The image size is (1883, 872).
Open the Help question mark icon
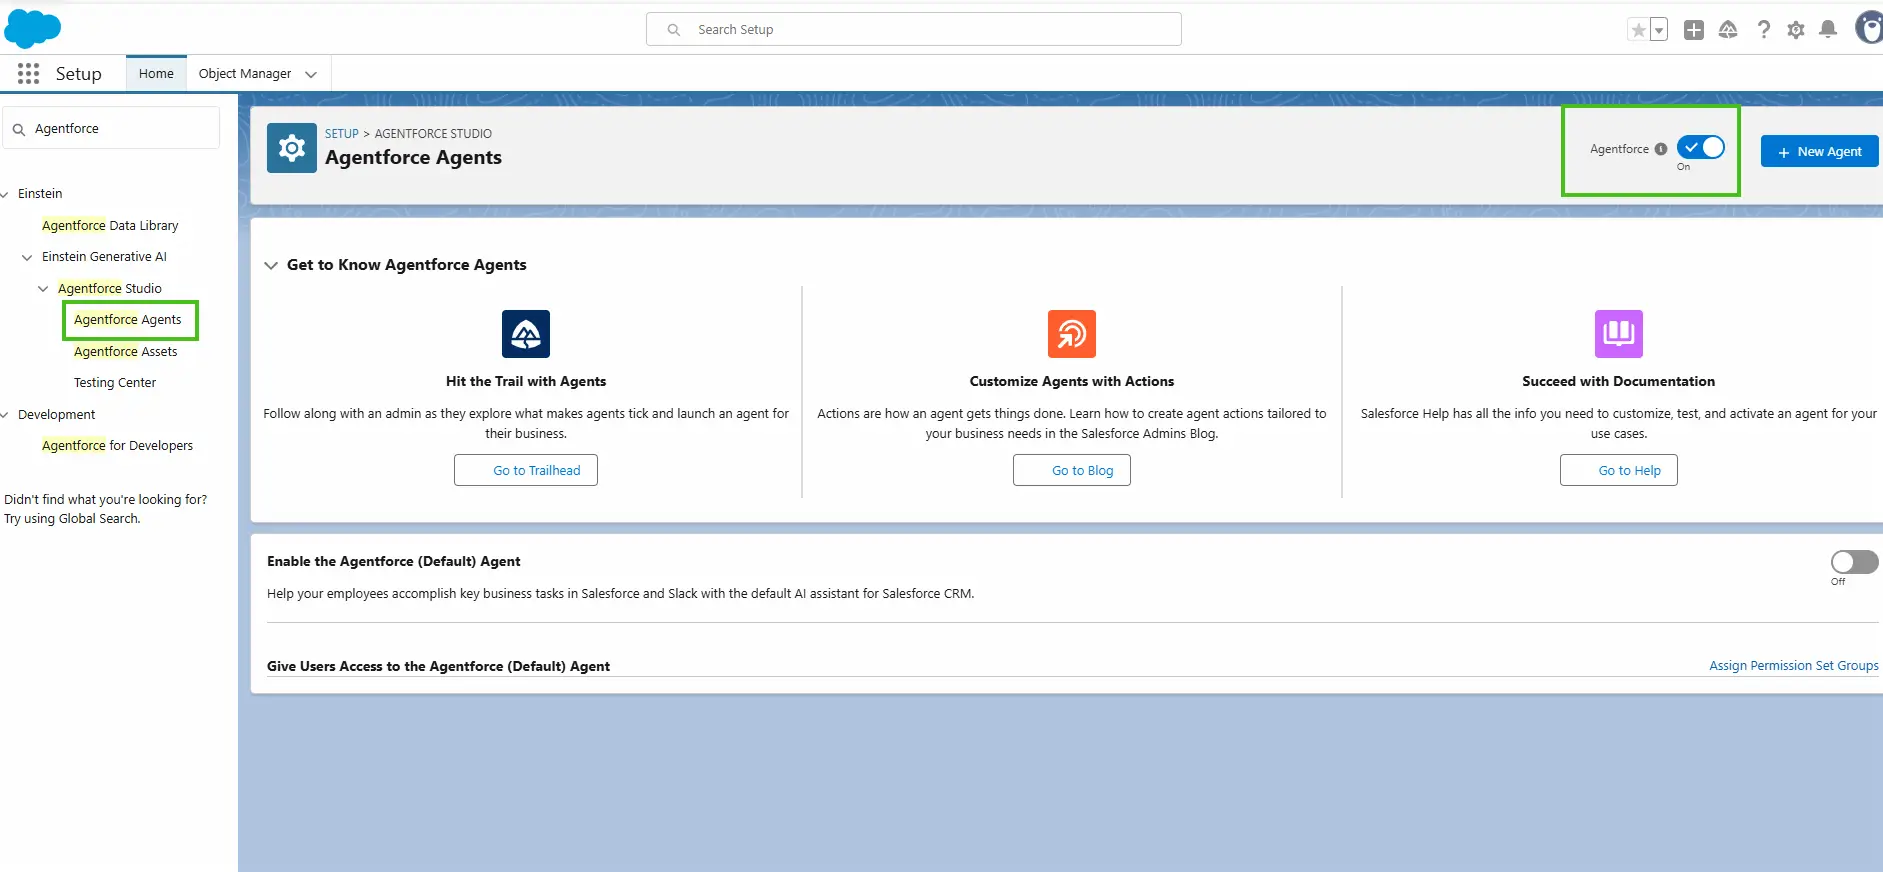[x=1763, y=30]
